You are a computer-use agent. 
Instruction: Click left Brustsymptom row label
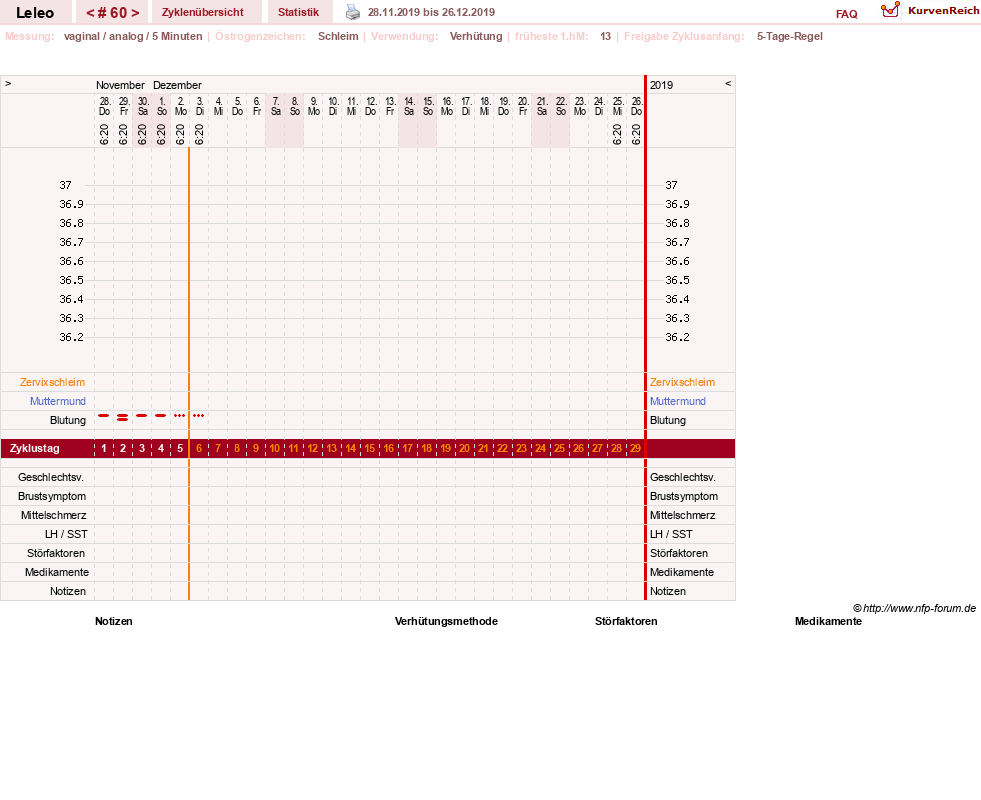pos(52,496)
